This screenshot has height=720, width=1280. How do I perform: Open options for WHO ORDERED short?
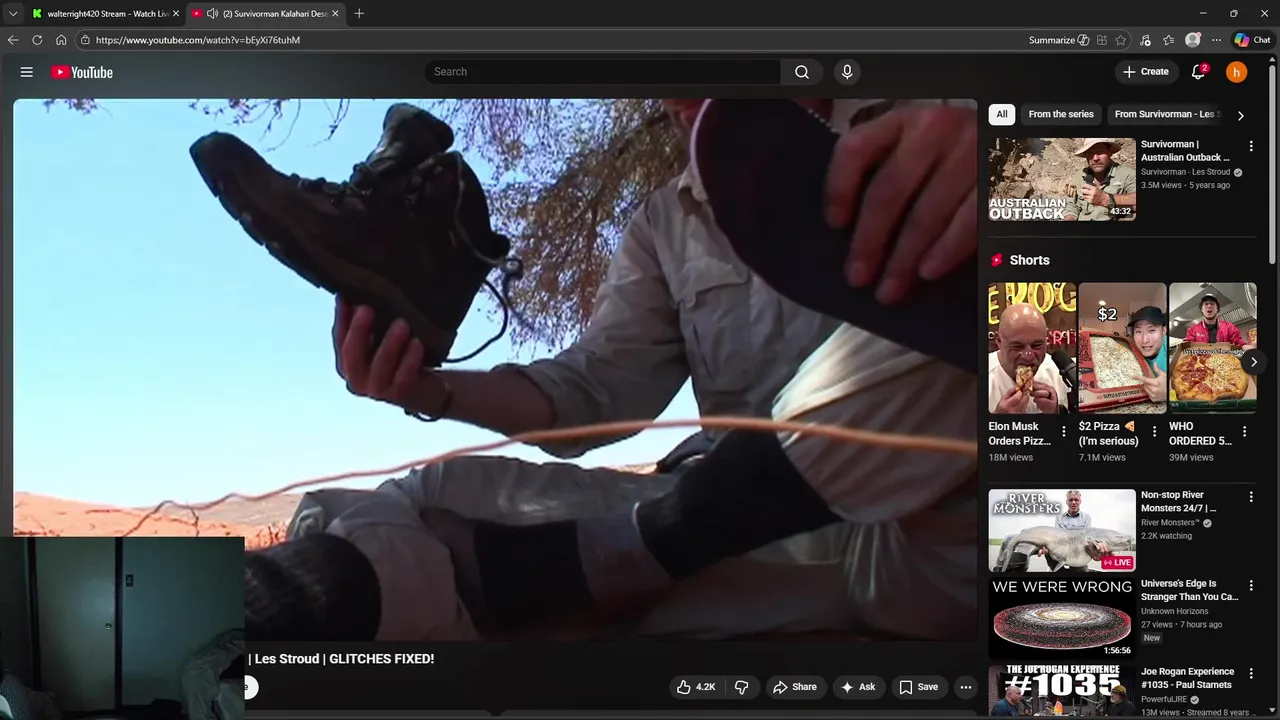pos(1244,432)
